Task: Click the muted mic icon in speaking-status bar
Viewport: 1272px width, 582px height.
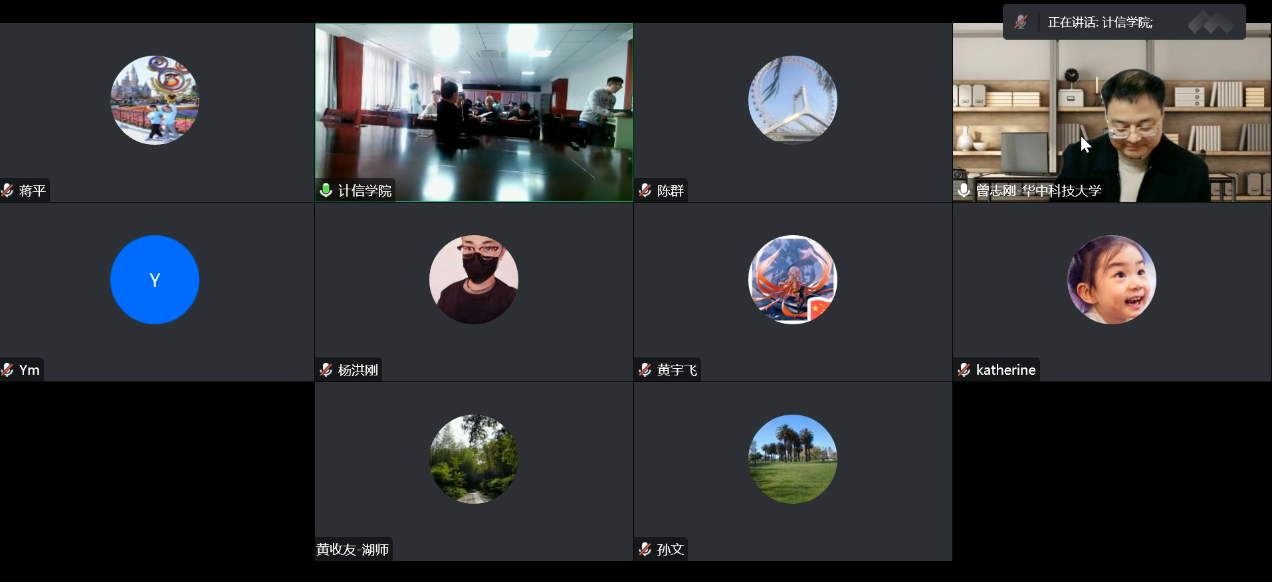Action: 1021,22
